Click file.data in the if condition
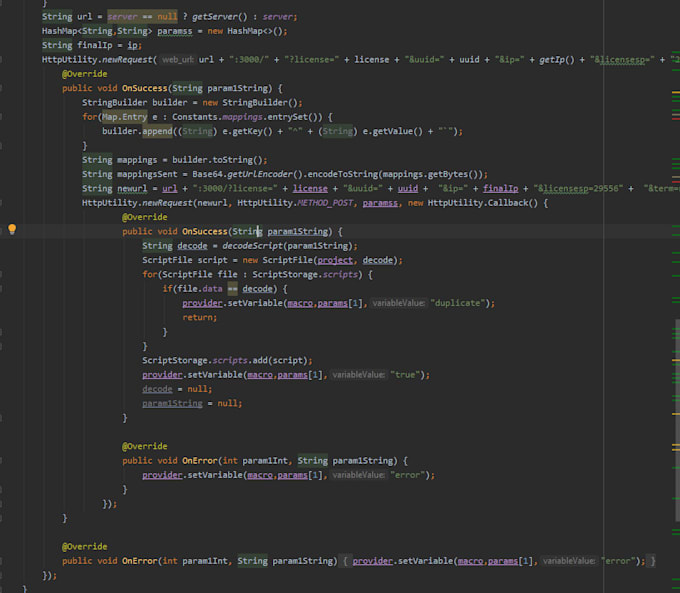Image resolution: width=680 pixels, height=593 pixels. click(x=200, y=288)
